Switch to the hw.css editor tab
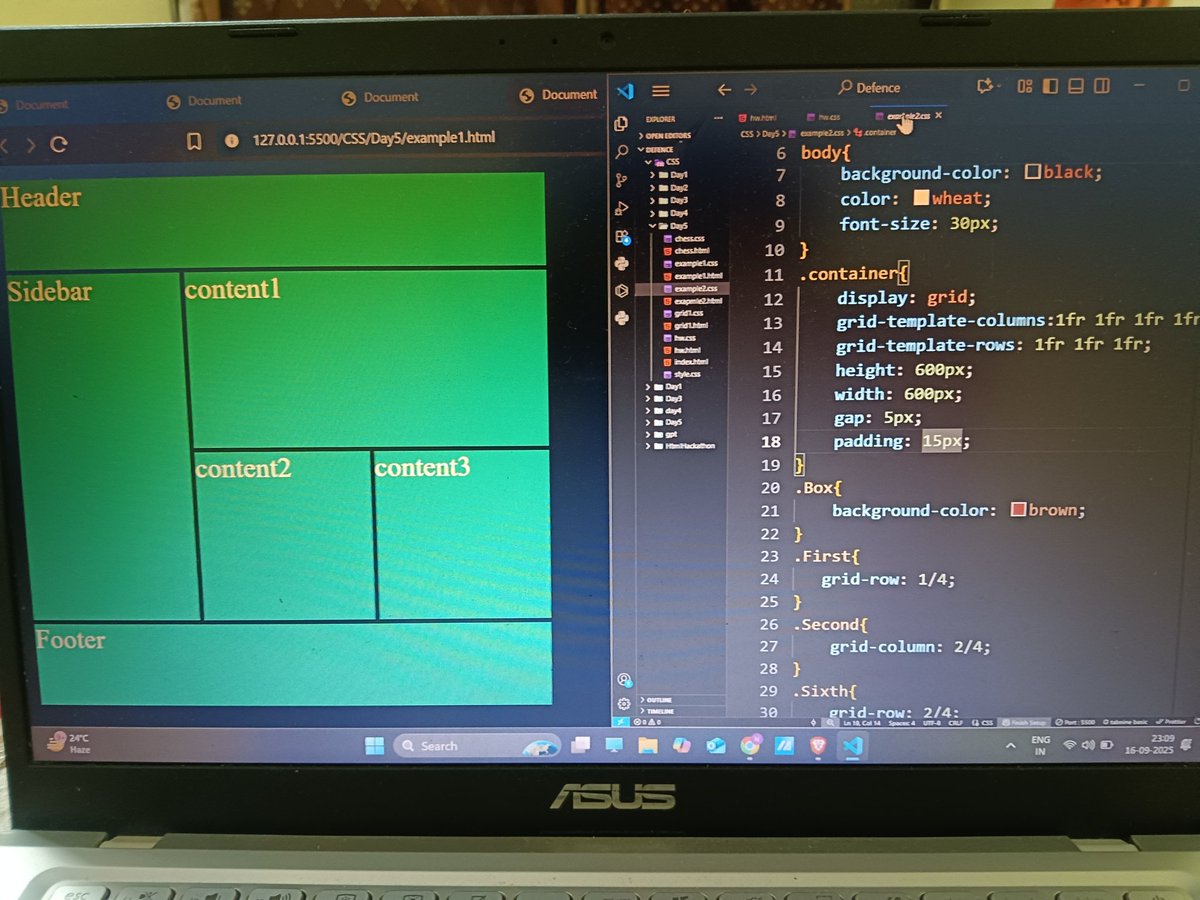This screenshot has width=1200, height=900. point(824,117)
